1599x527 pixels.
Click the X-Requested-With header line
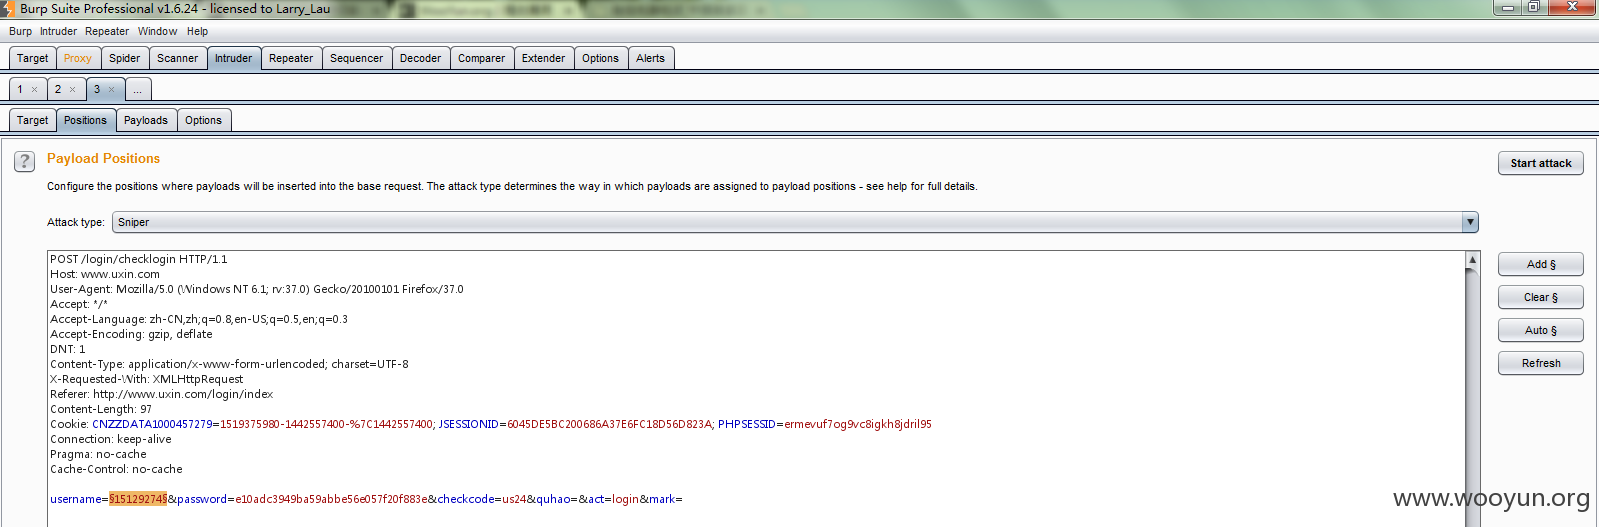147,379
